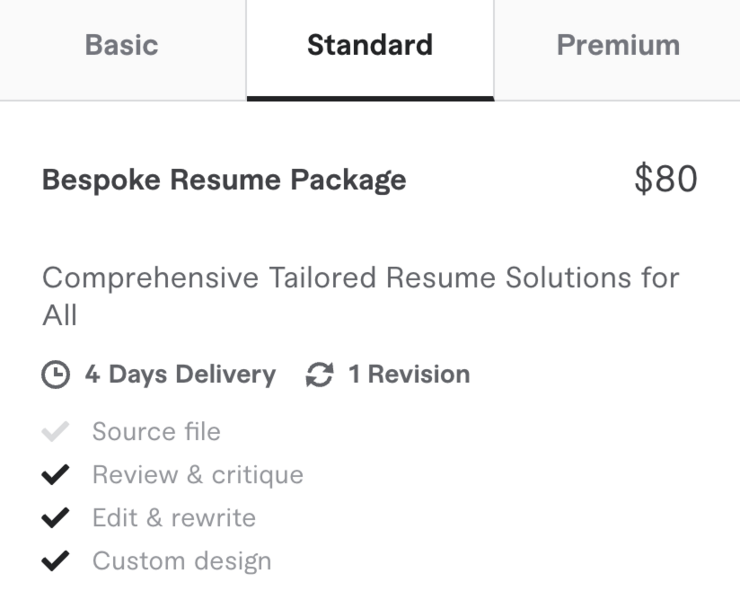Click the dark underline beneath the Standard tab
Viewport: 740px width, 600px height.
[x=369, y=98]
